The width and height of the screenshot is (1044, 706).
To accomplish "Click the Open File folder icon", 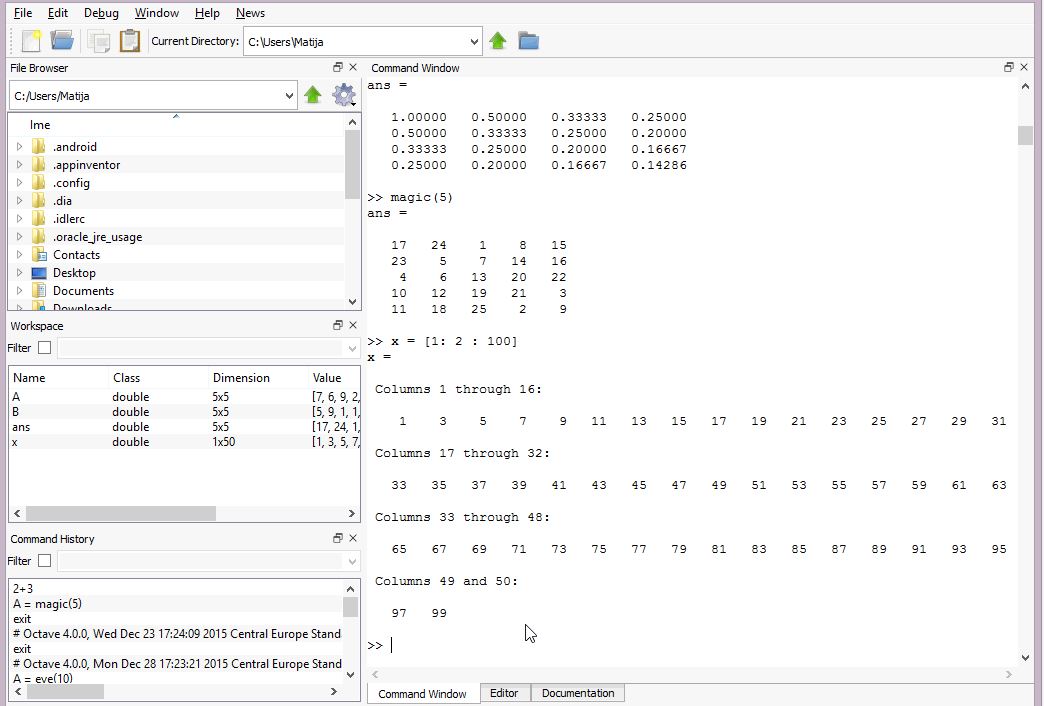I will coord(62,41).
